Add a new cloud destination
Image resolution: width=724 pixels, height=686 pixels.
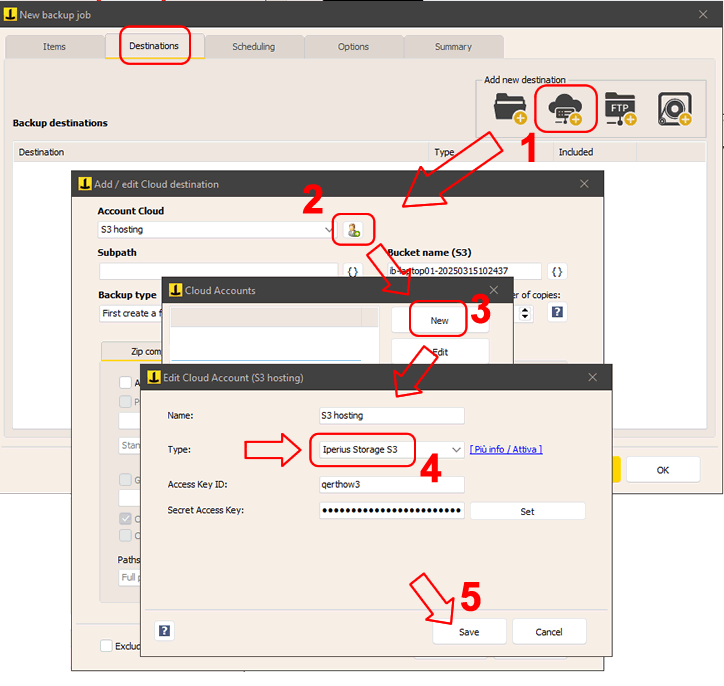tap(565, 109)
